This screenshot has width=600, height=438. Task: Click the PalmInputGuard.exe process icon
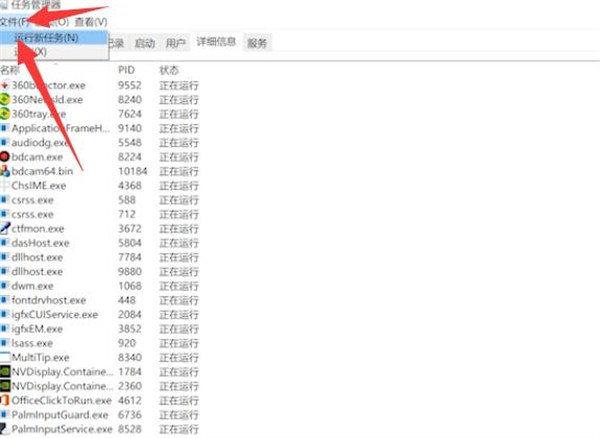[5, 414]
